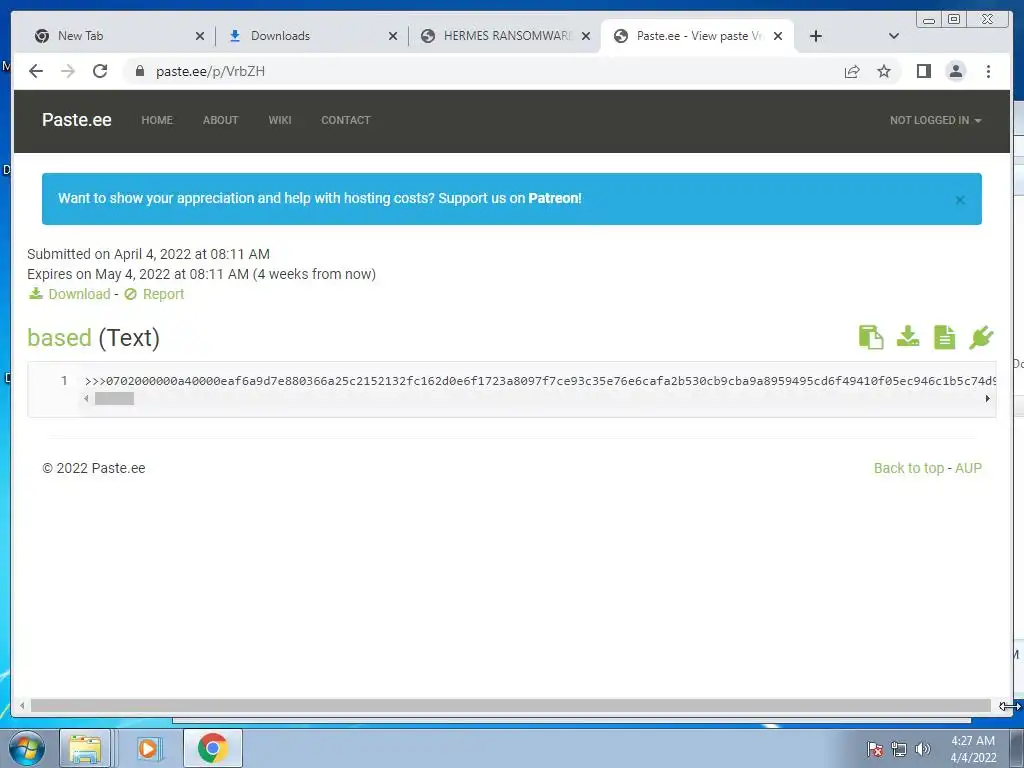Open the AUP link
Viewport: 1024px width, 768px height.
click(x=968, y=468)
